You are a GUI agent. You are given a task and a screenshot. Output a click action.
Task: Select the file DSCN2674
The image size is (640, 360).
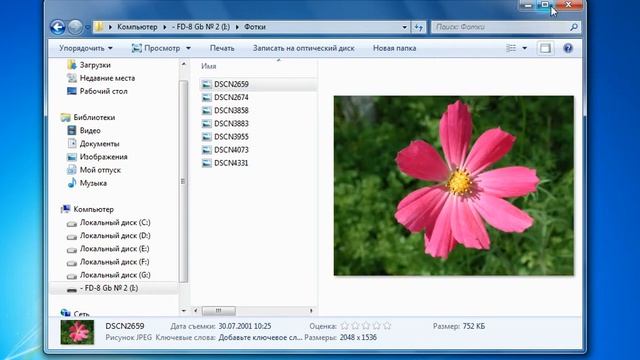231,97
